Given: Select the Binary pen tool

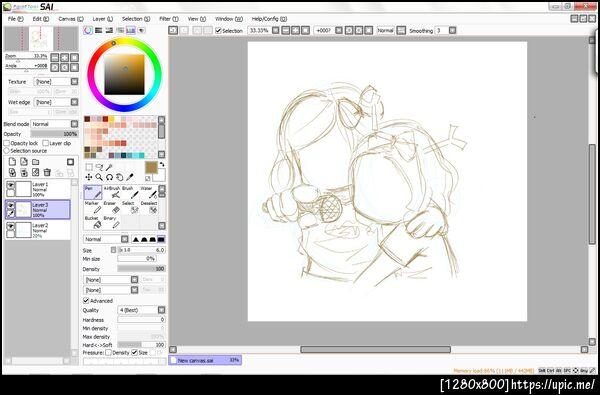Looking at the screenshot, I should pos(111,222).
